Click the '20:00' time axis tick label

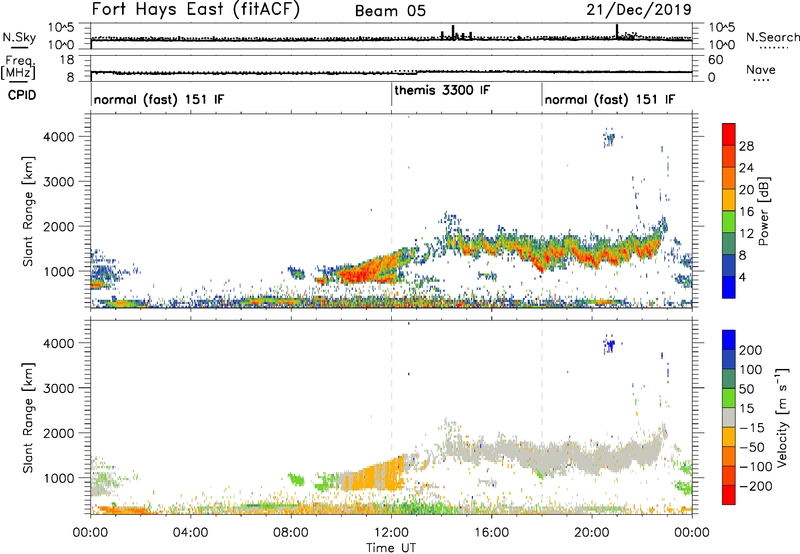pos(592,533)
